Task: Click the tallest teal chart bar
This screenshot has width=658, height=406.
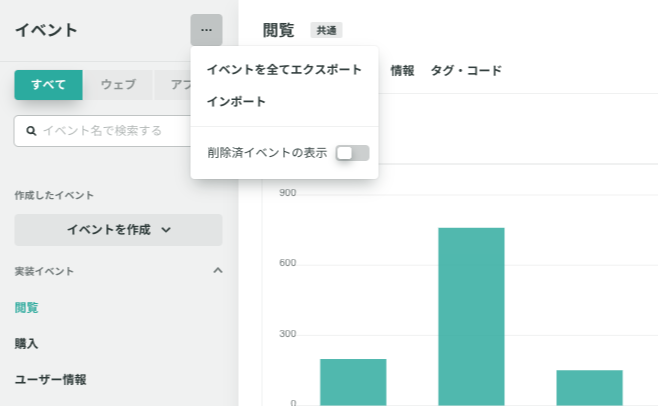Action: (x=471, y=317)
